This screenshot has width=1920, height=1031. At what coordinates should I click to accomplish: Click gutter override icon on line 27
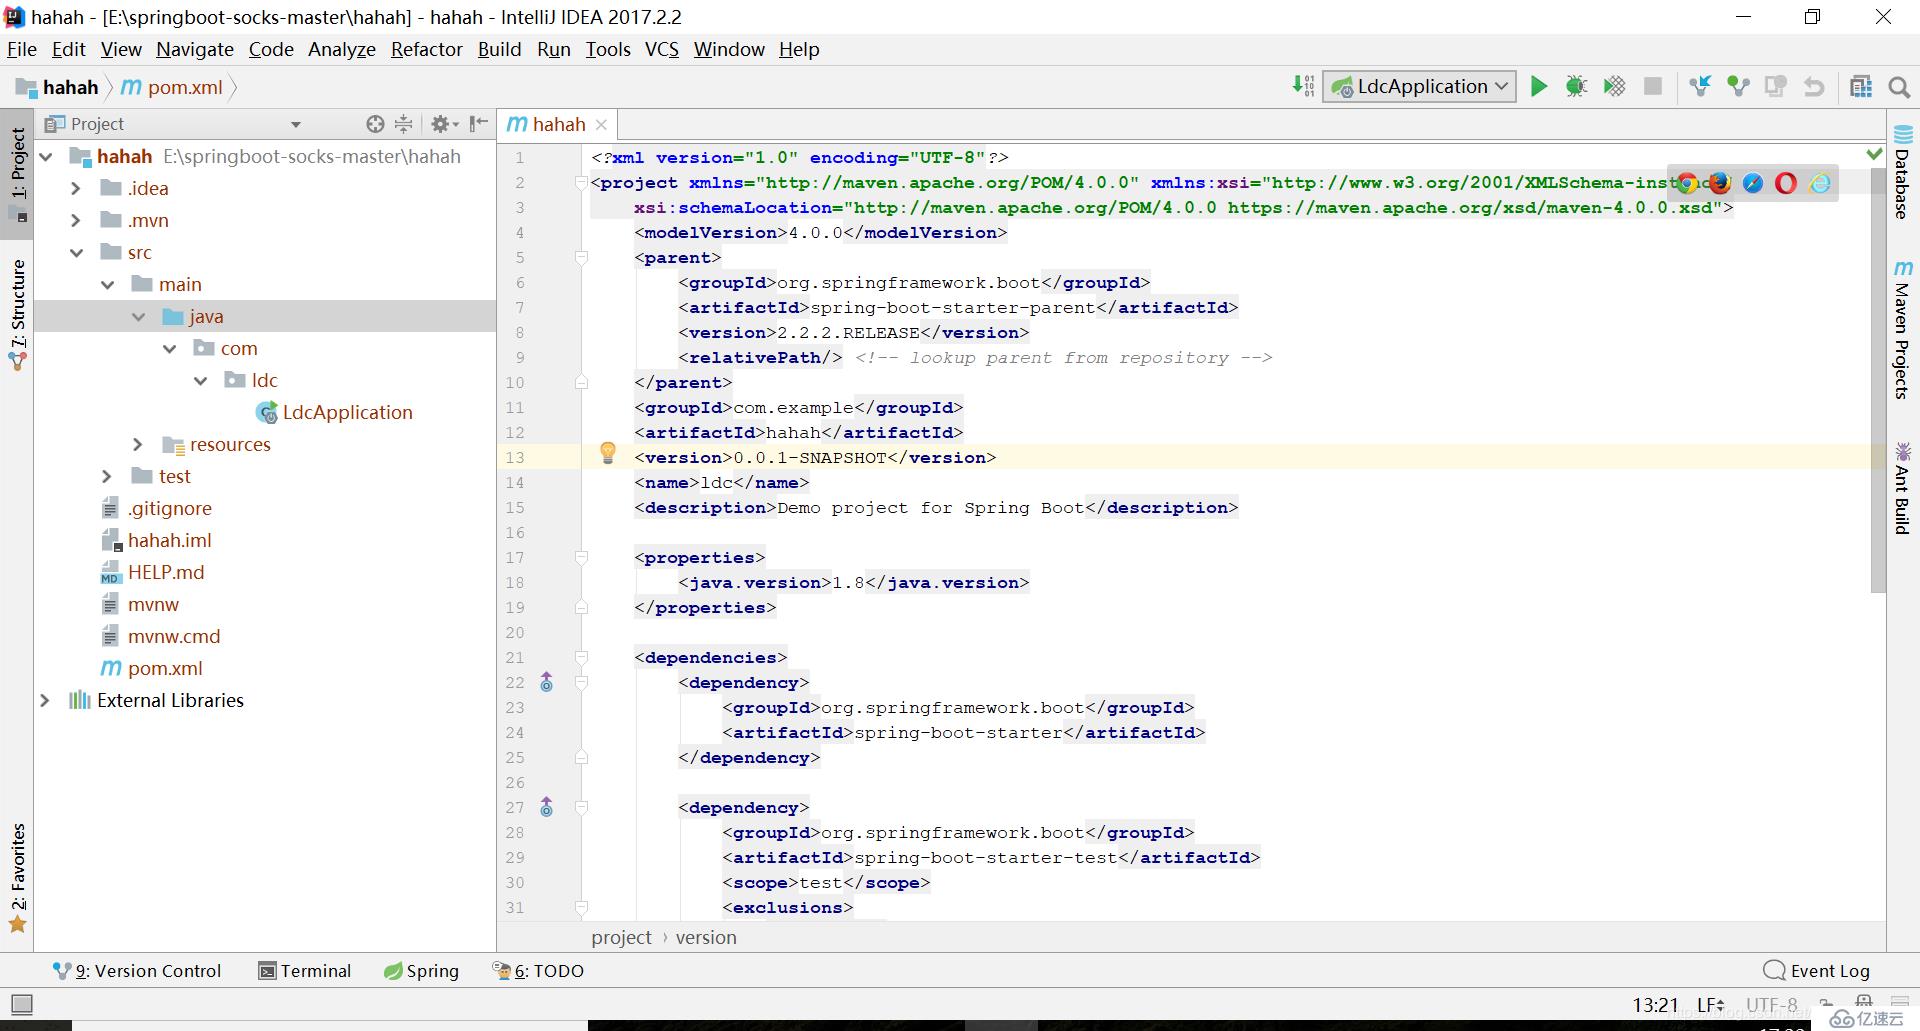546,807
